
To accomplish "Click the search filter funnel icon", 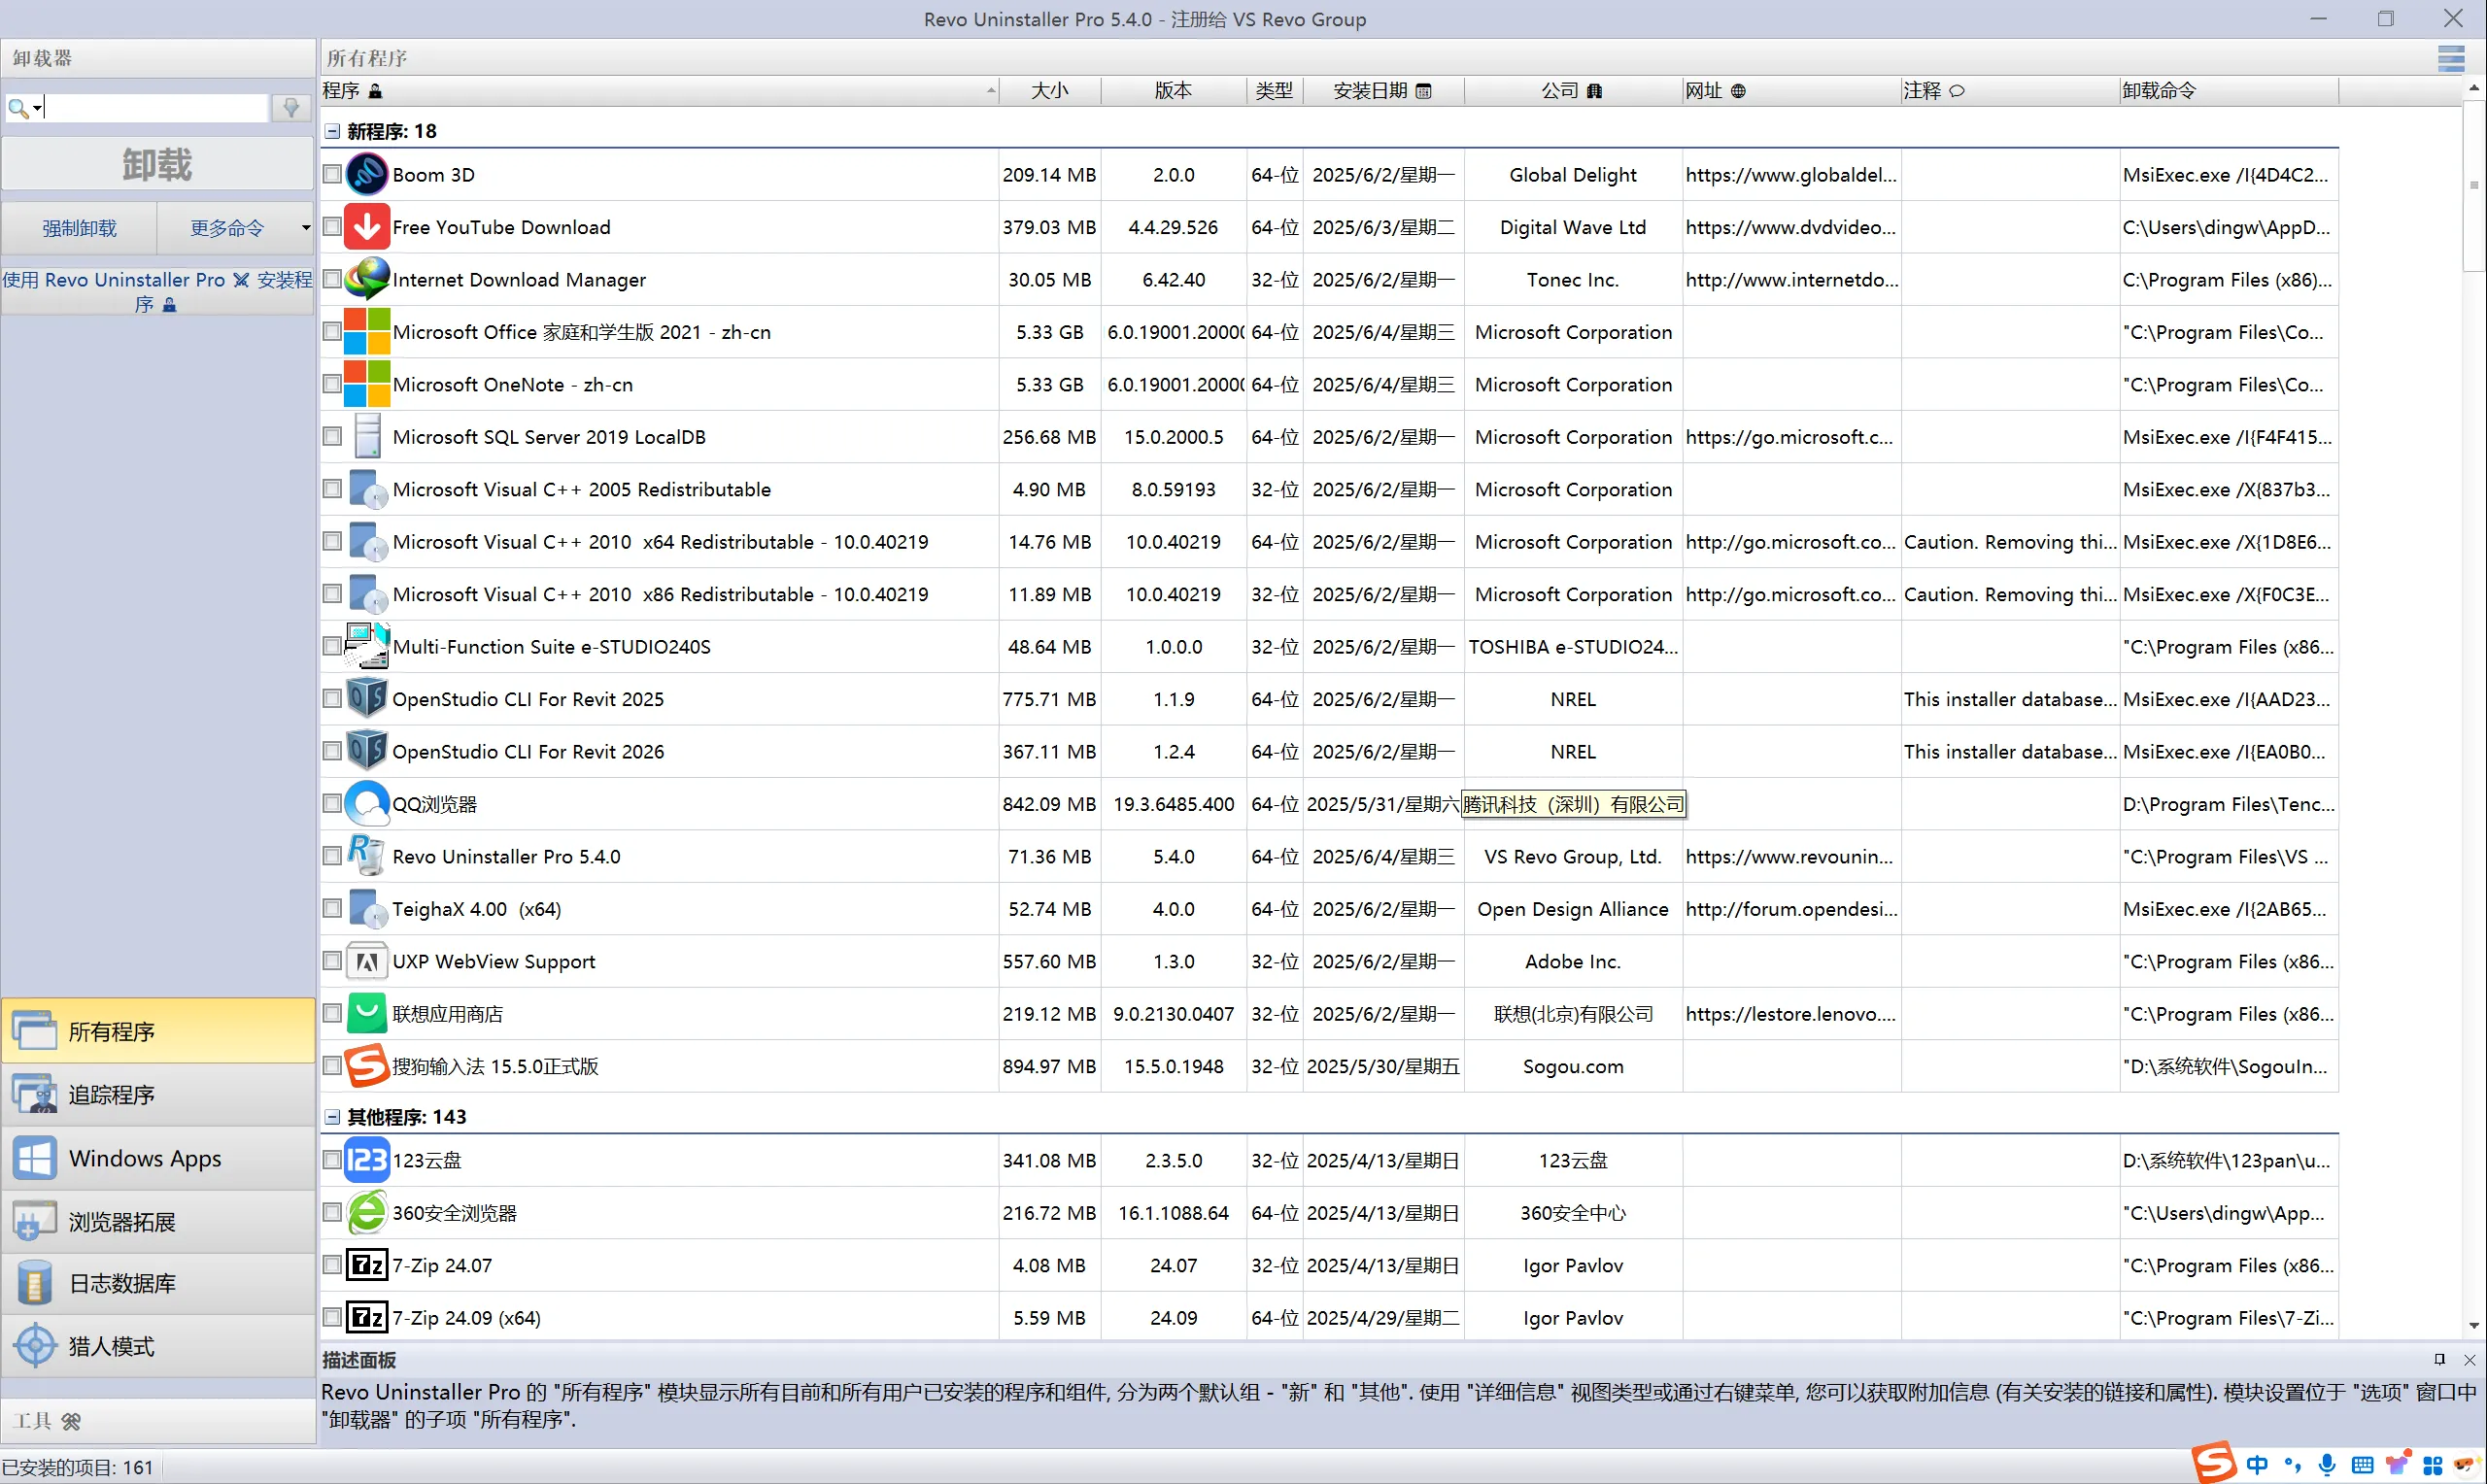I will pyautogui.click(x=291, y=107).
